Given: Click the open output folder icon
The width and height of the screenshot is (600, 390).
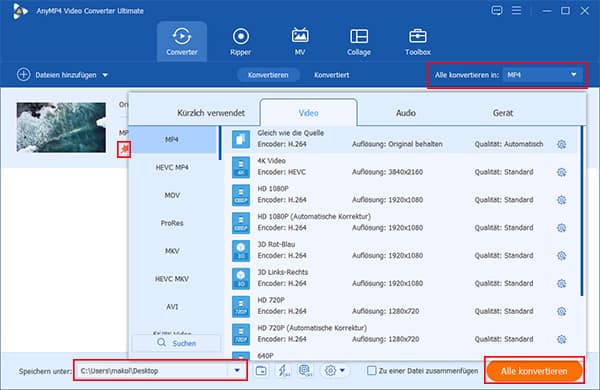Looking at the screenshot, I should [261, 370].
